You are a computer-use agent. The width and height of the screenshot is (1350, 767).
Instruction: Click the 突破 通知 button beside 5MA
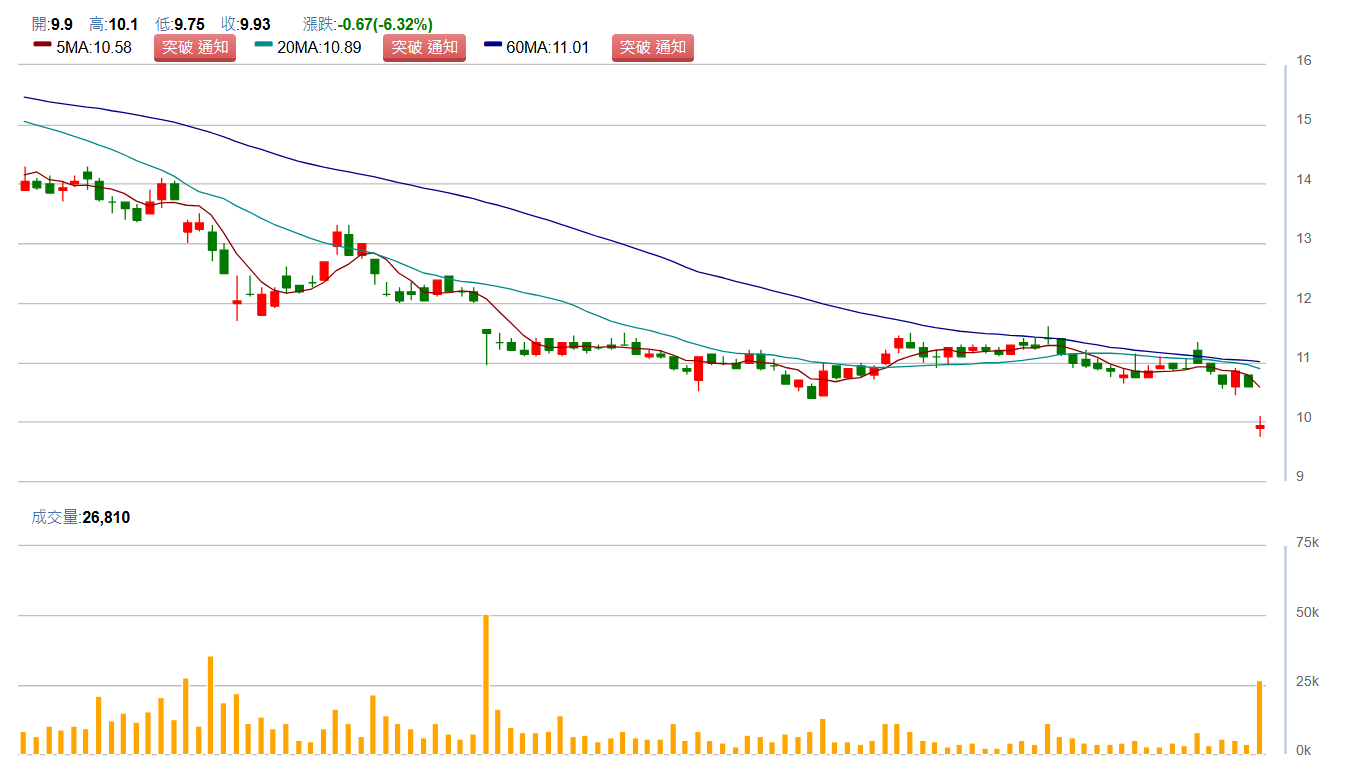tap(195, 47)
